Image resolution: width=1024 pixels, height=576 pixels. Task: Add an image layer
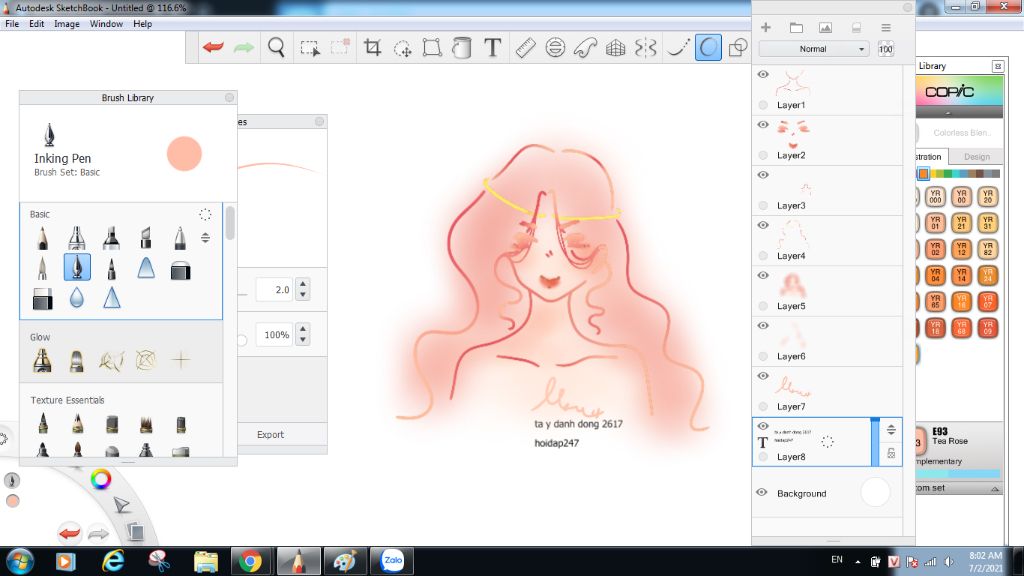[x=825, y=27]
